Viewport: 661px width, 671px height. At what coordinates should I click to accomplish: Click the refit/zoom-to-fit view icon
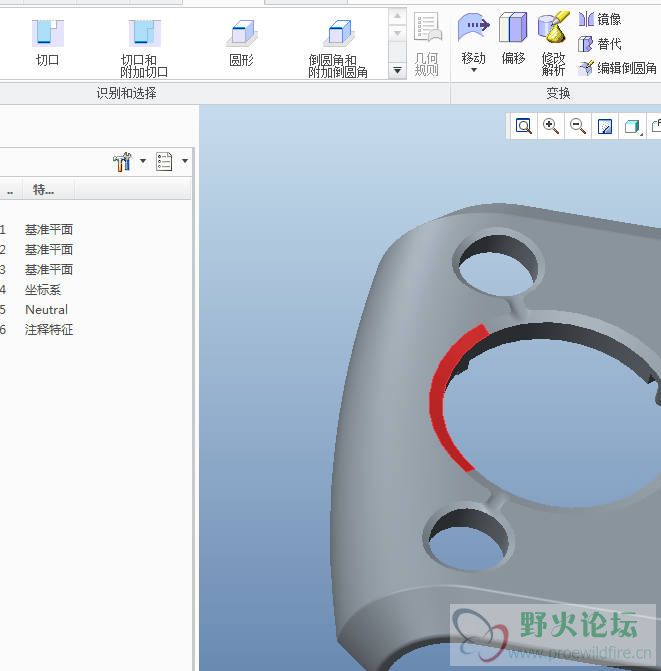click(523, 126)
